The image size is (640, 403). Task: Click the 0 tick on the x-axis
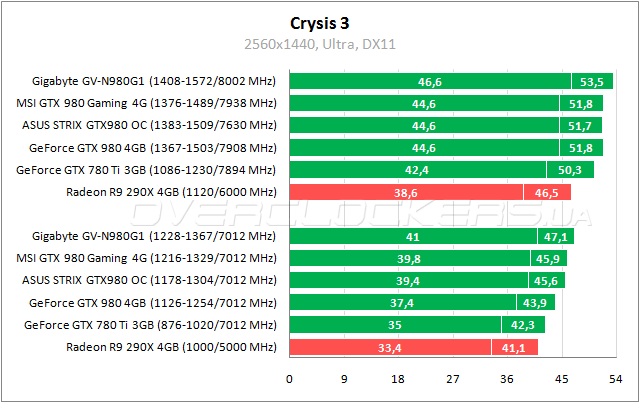[x=289, y=379]
